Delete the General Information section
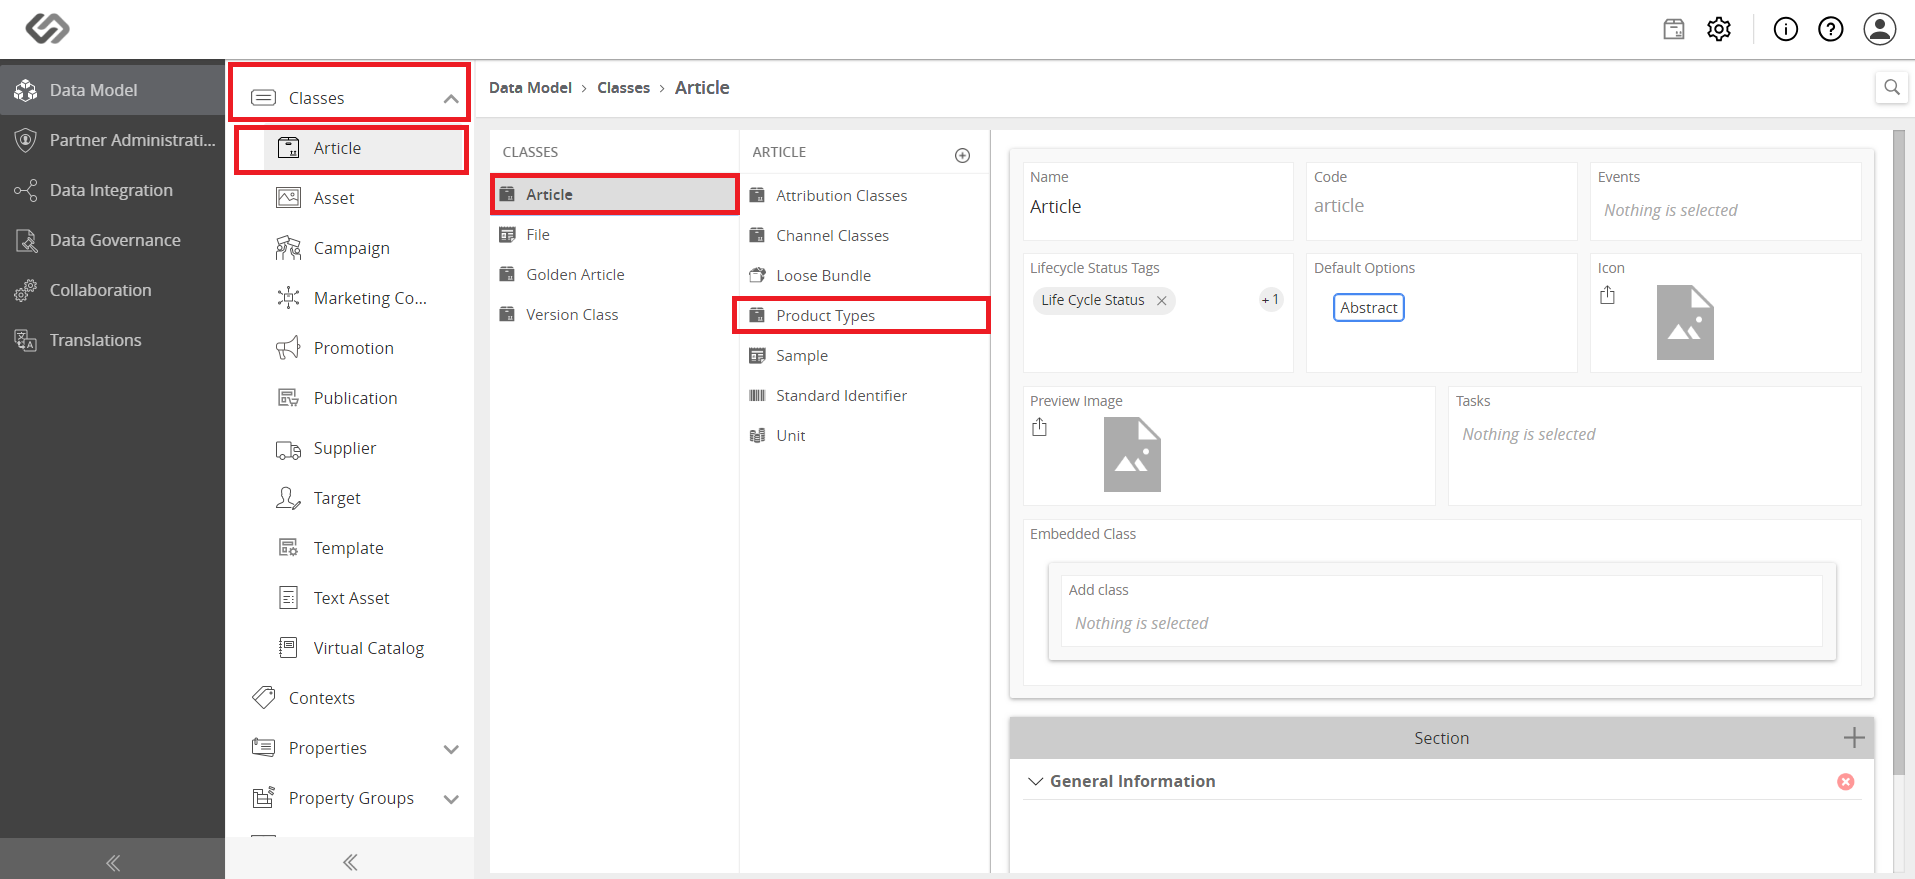This screenshot has width=1915, height=879. (1846, 782)
